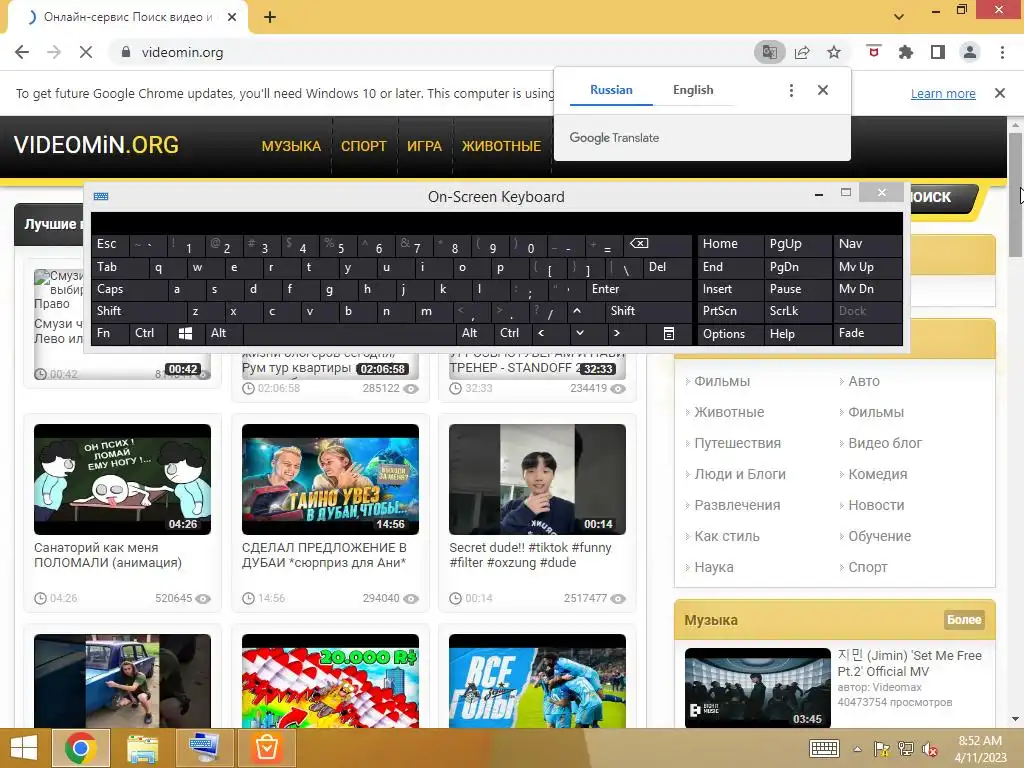The width and height of the screenshot is (1024, 768).
Task: Click the context menu key on keyboard
Action: [669, 334]
